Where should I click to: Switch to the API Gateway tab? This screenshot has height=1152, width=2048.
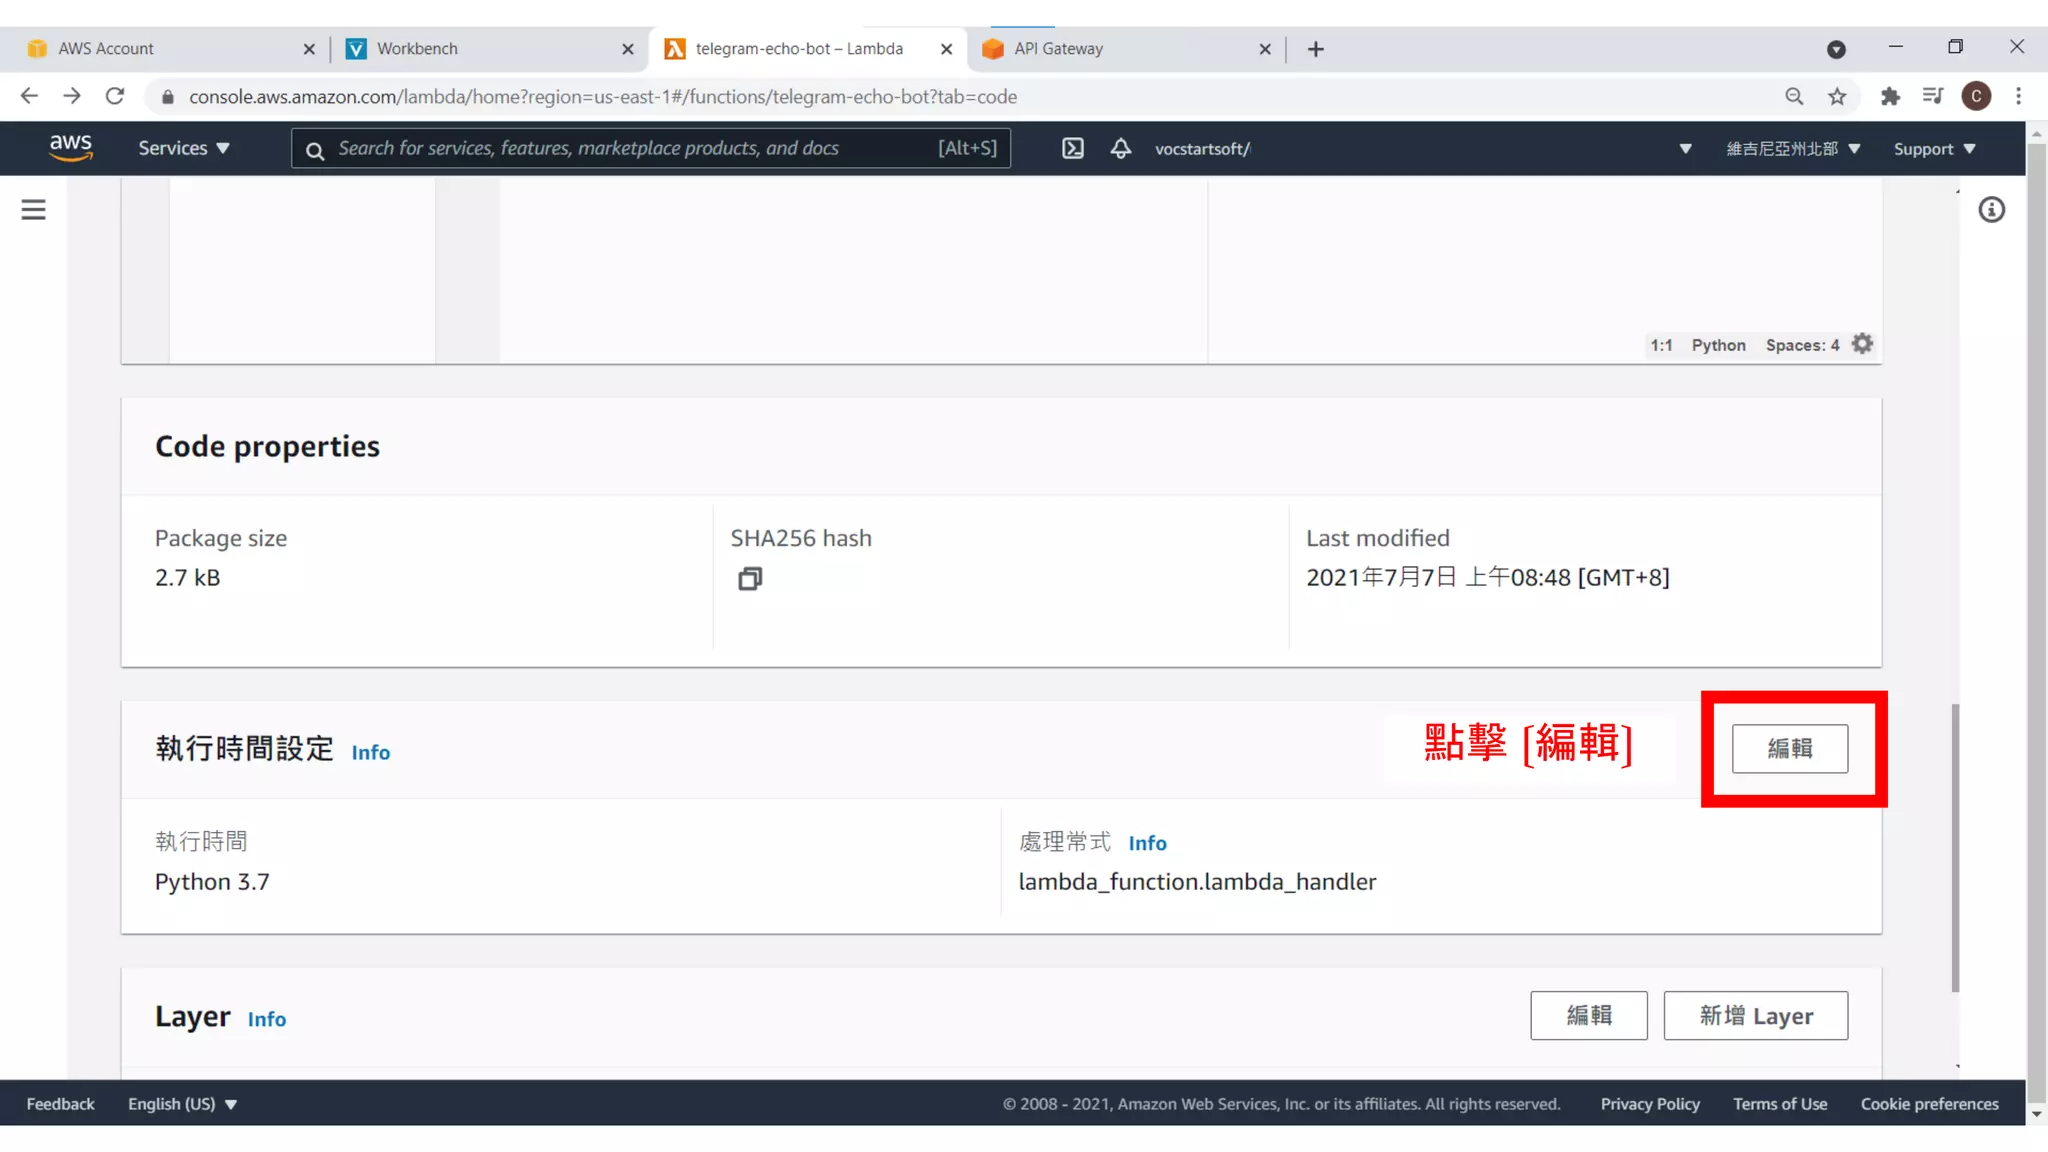(1058, 49)
